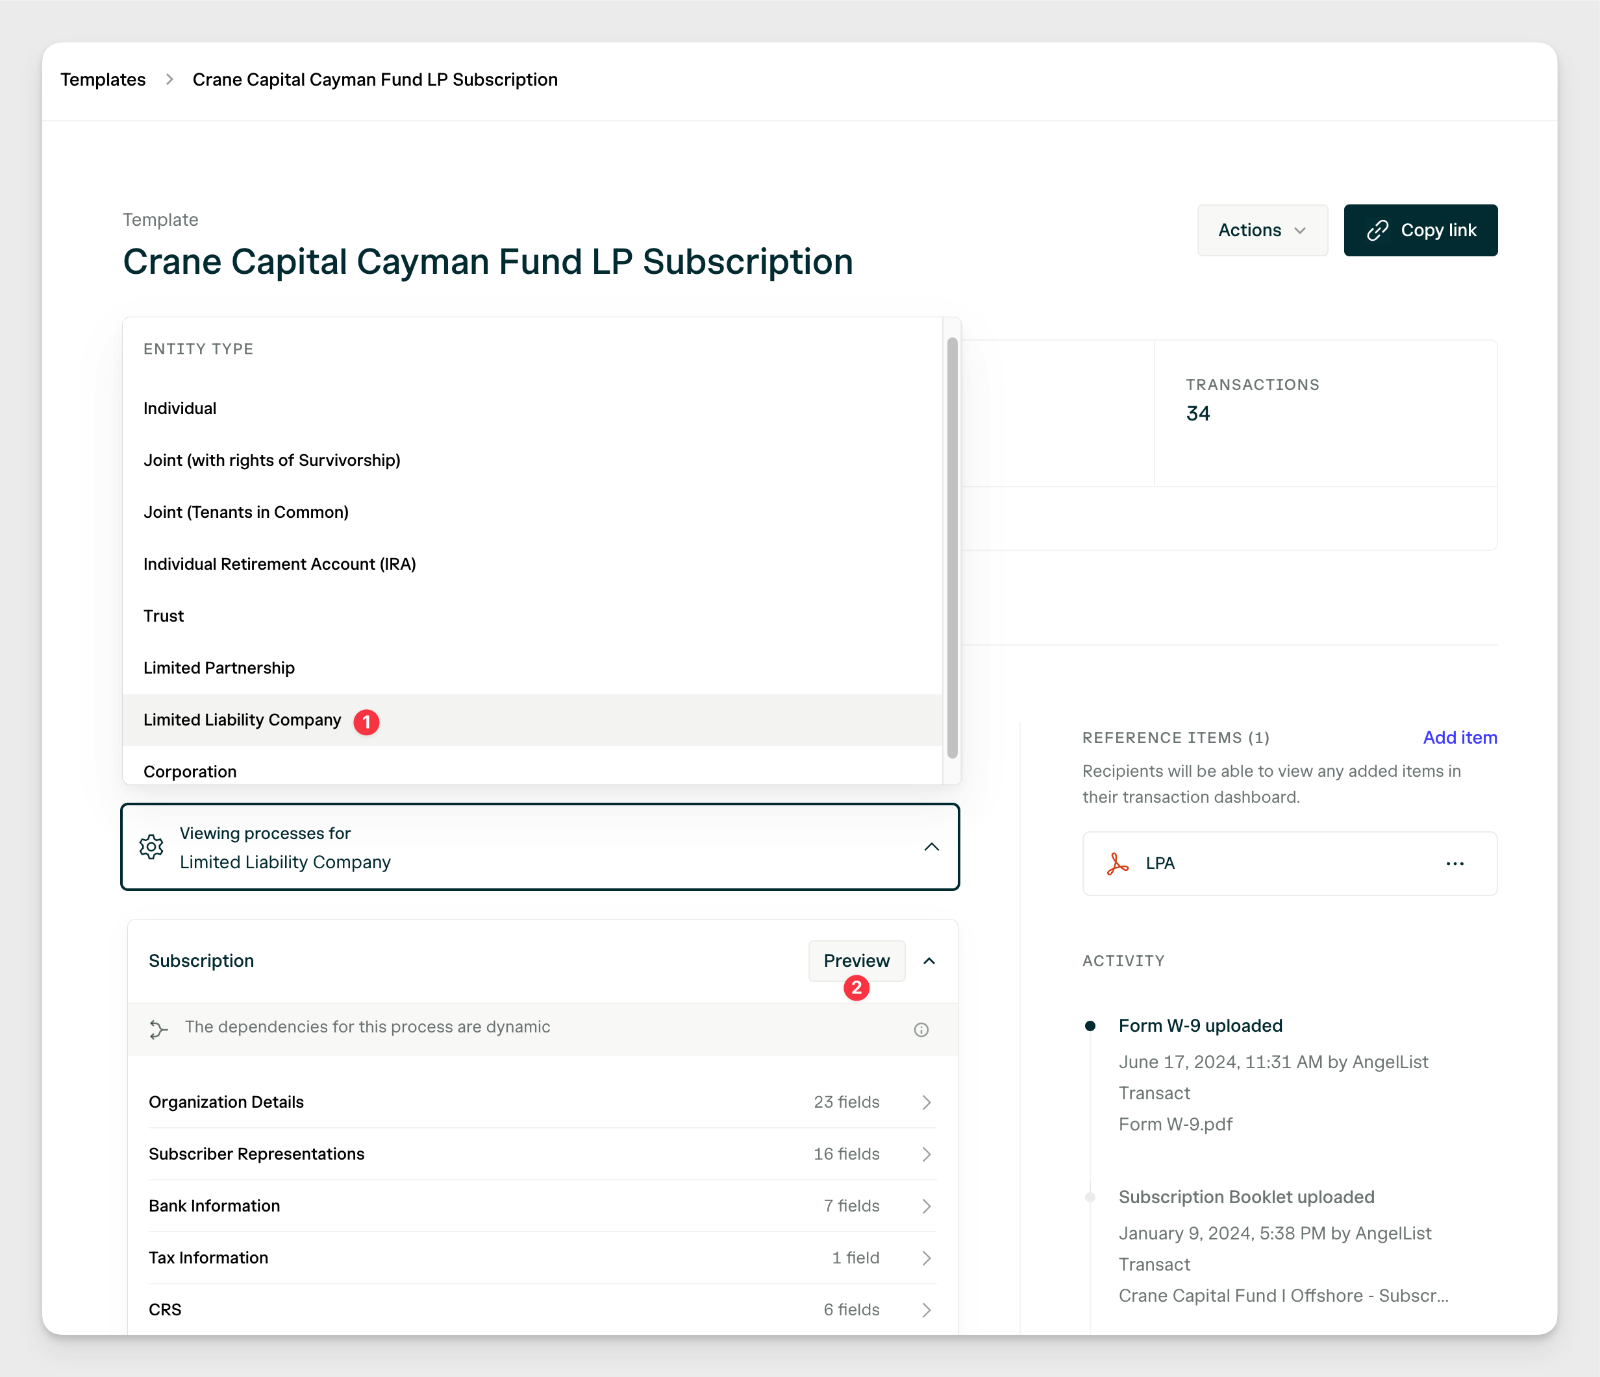
Task: Click Form W-9.pdf file name
Action: 1175,1125
